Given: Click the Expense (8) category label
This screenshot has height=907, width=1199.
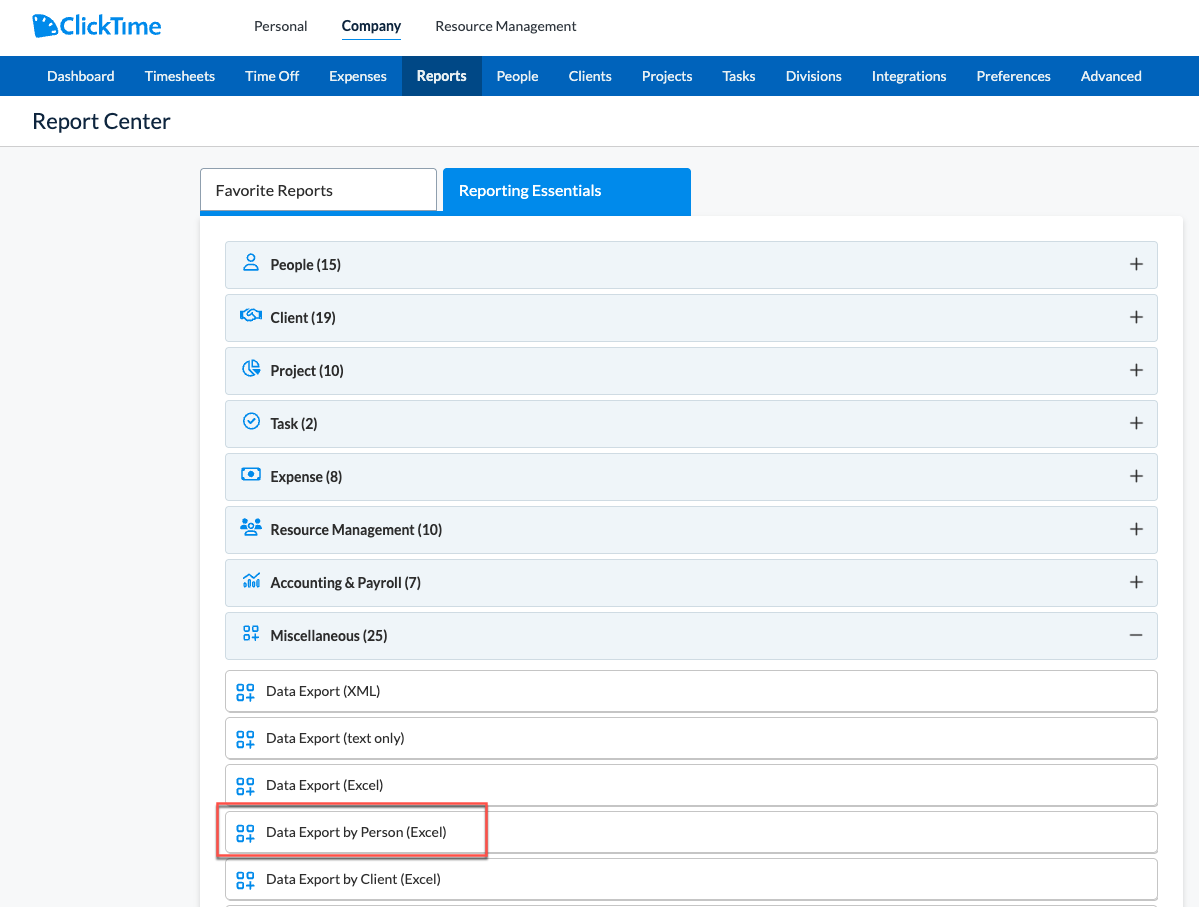Looking at the screenshot, I should coord(306,477).
